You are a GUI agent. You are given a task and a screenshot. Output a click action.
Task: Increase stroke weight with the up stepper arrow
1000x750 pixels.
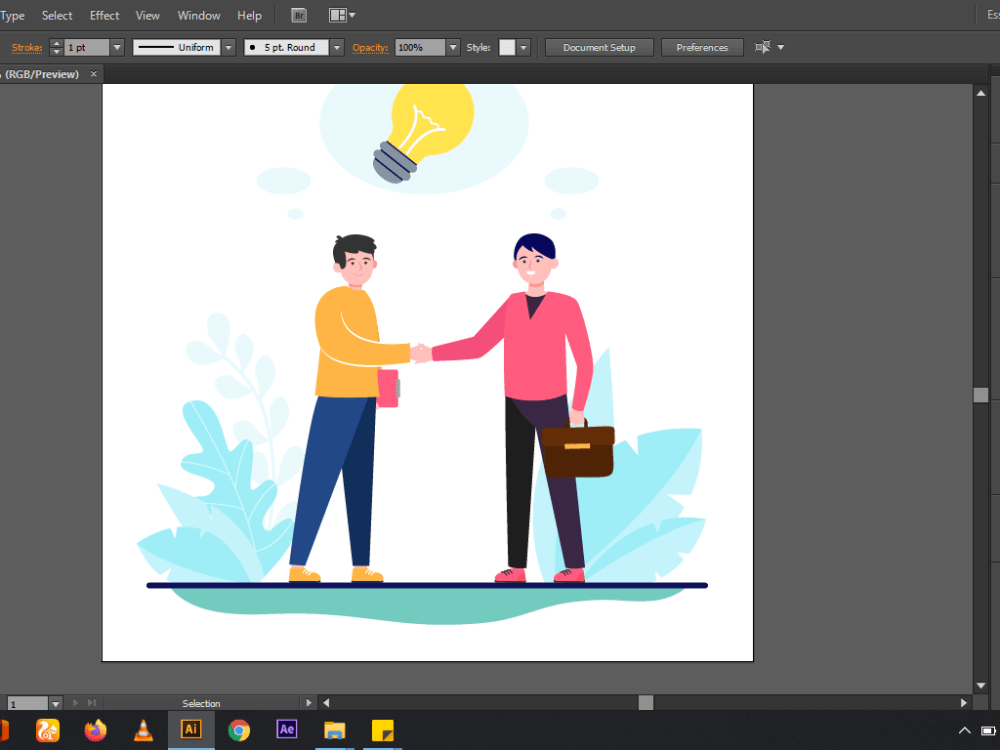point(56,42)
